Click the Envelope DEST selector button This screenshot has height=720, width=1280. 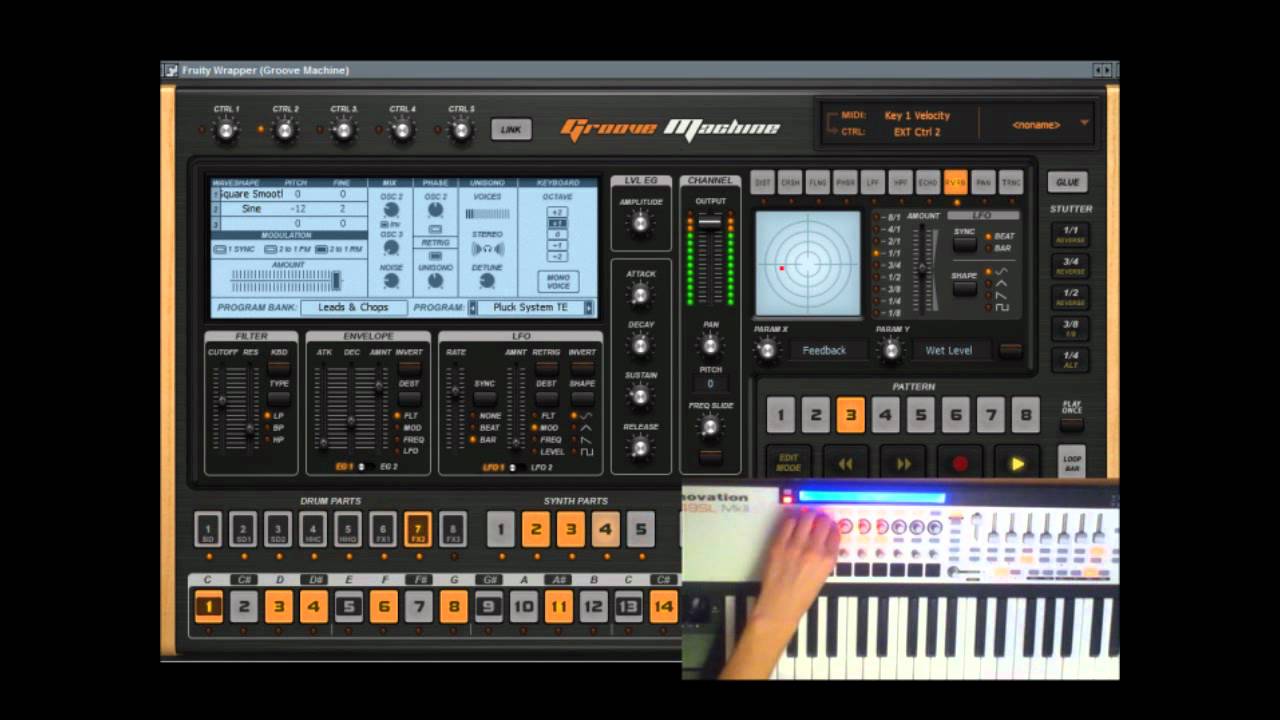pos(409,397)
